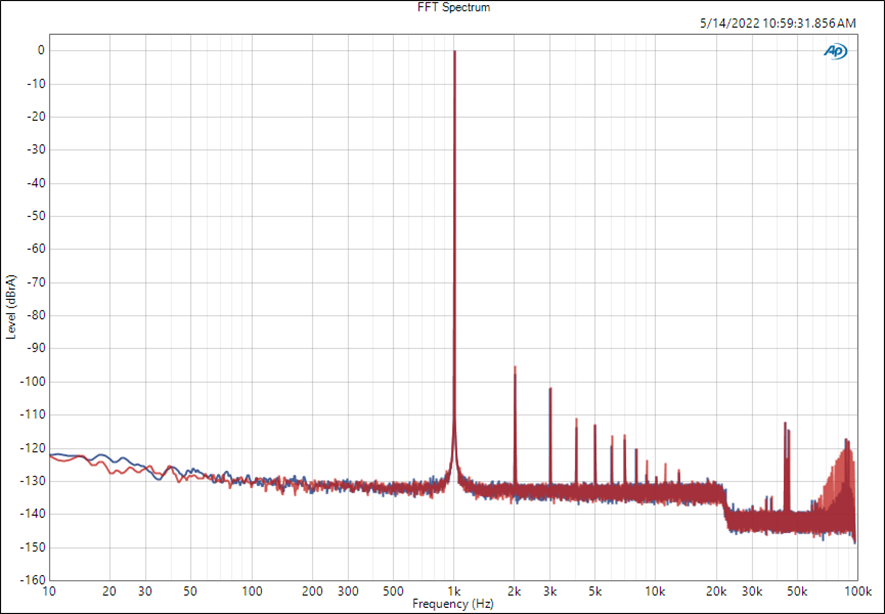Click the level axis tick label "-140"

coord(34,514)
